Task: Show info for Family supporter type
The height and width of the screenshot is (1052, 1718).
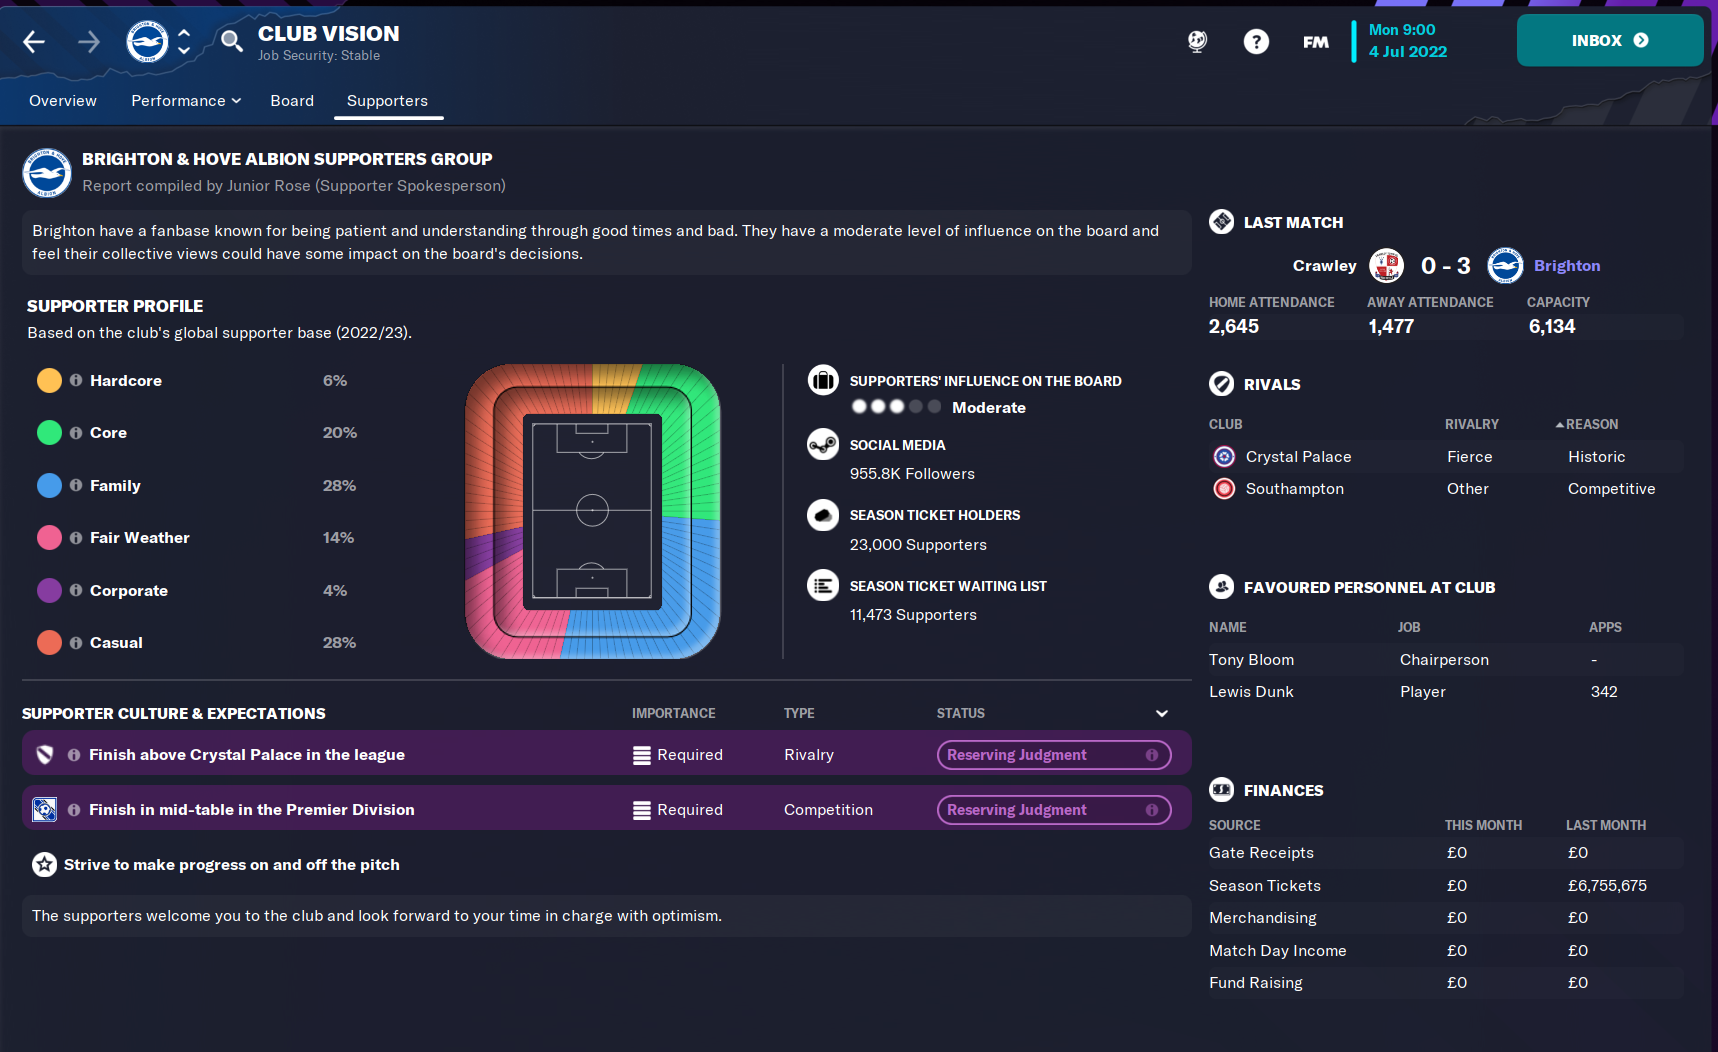Action: [x=76, y=485]
